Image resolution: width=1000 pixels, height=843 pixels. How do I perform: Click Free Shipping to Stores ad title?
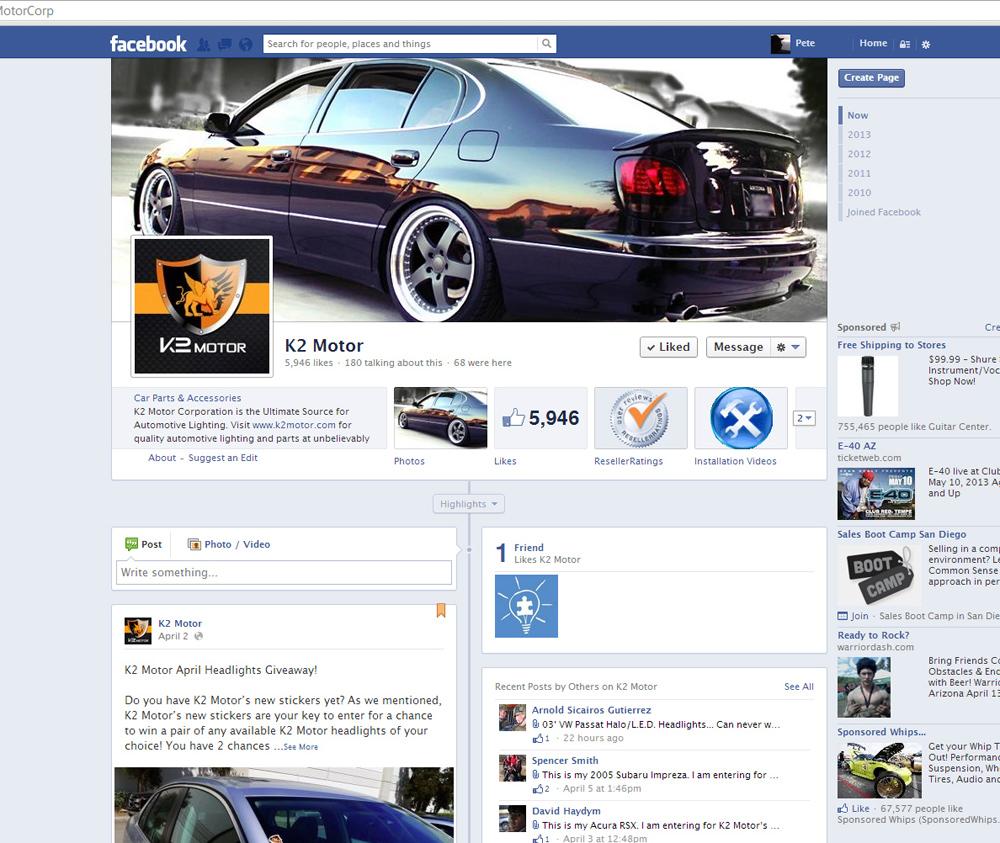point(891,345)
